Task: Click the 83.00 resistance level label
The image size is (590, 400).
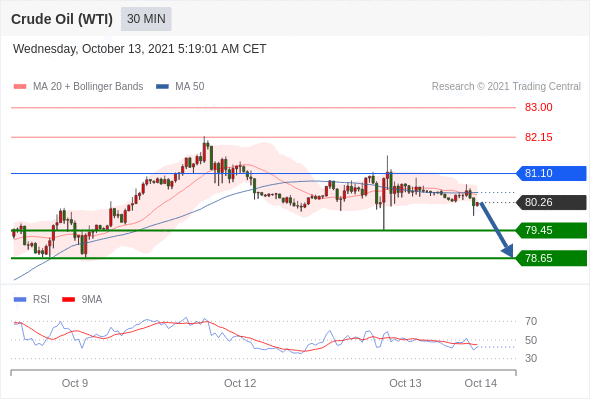Action: tap(538, 107)
